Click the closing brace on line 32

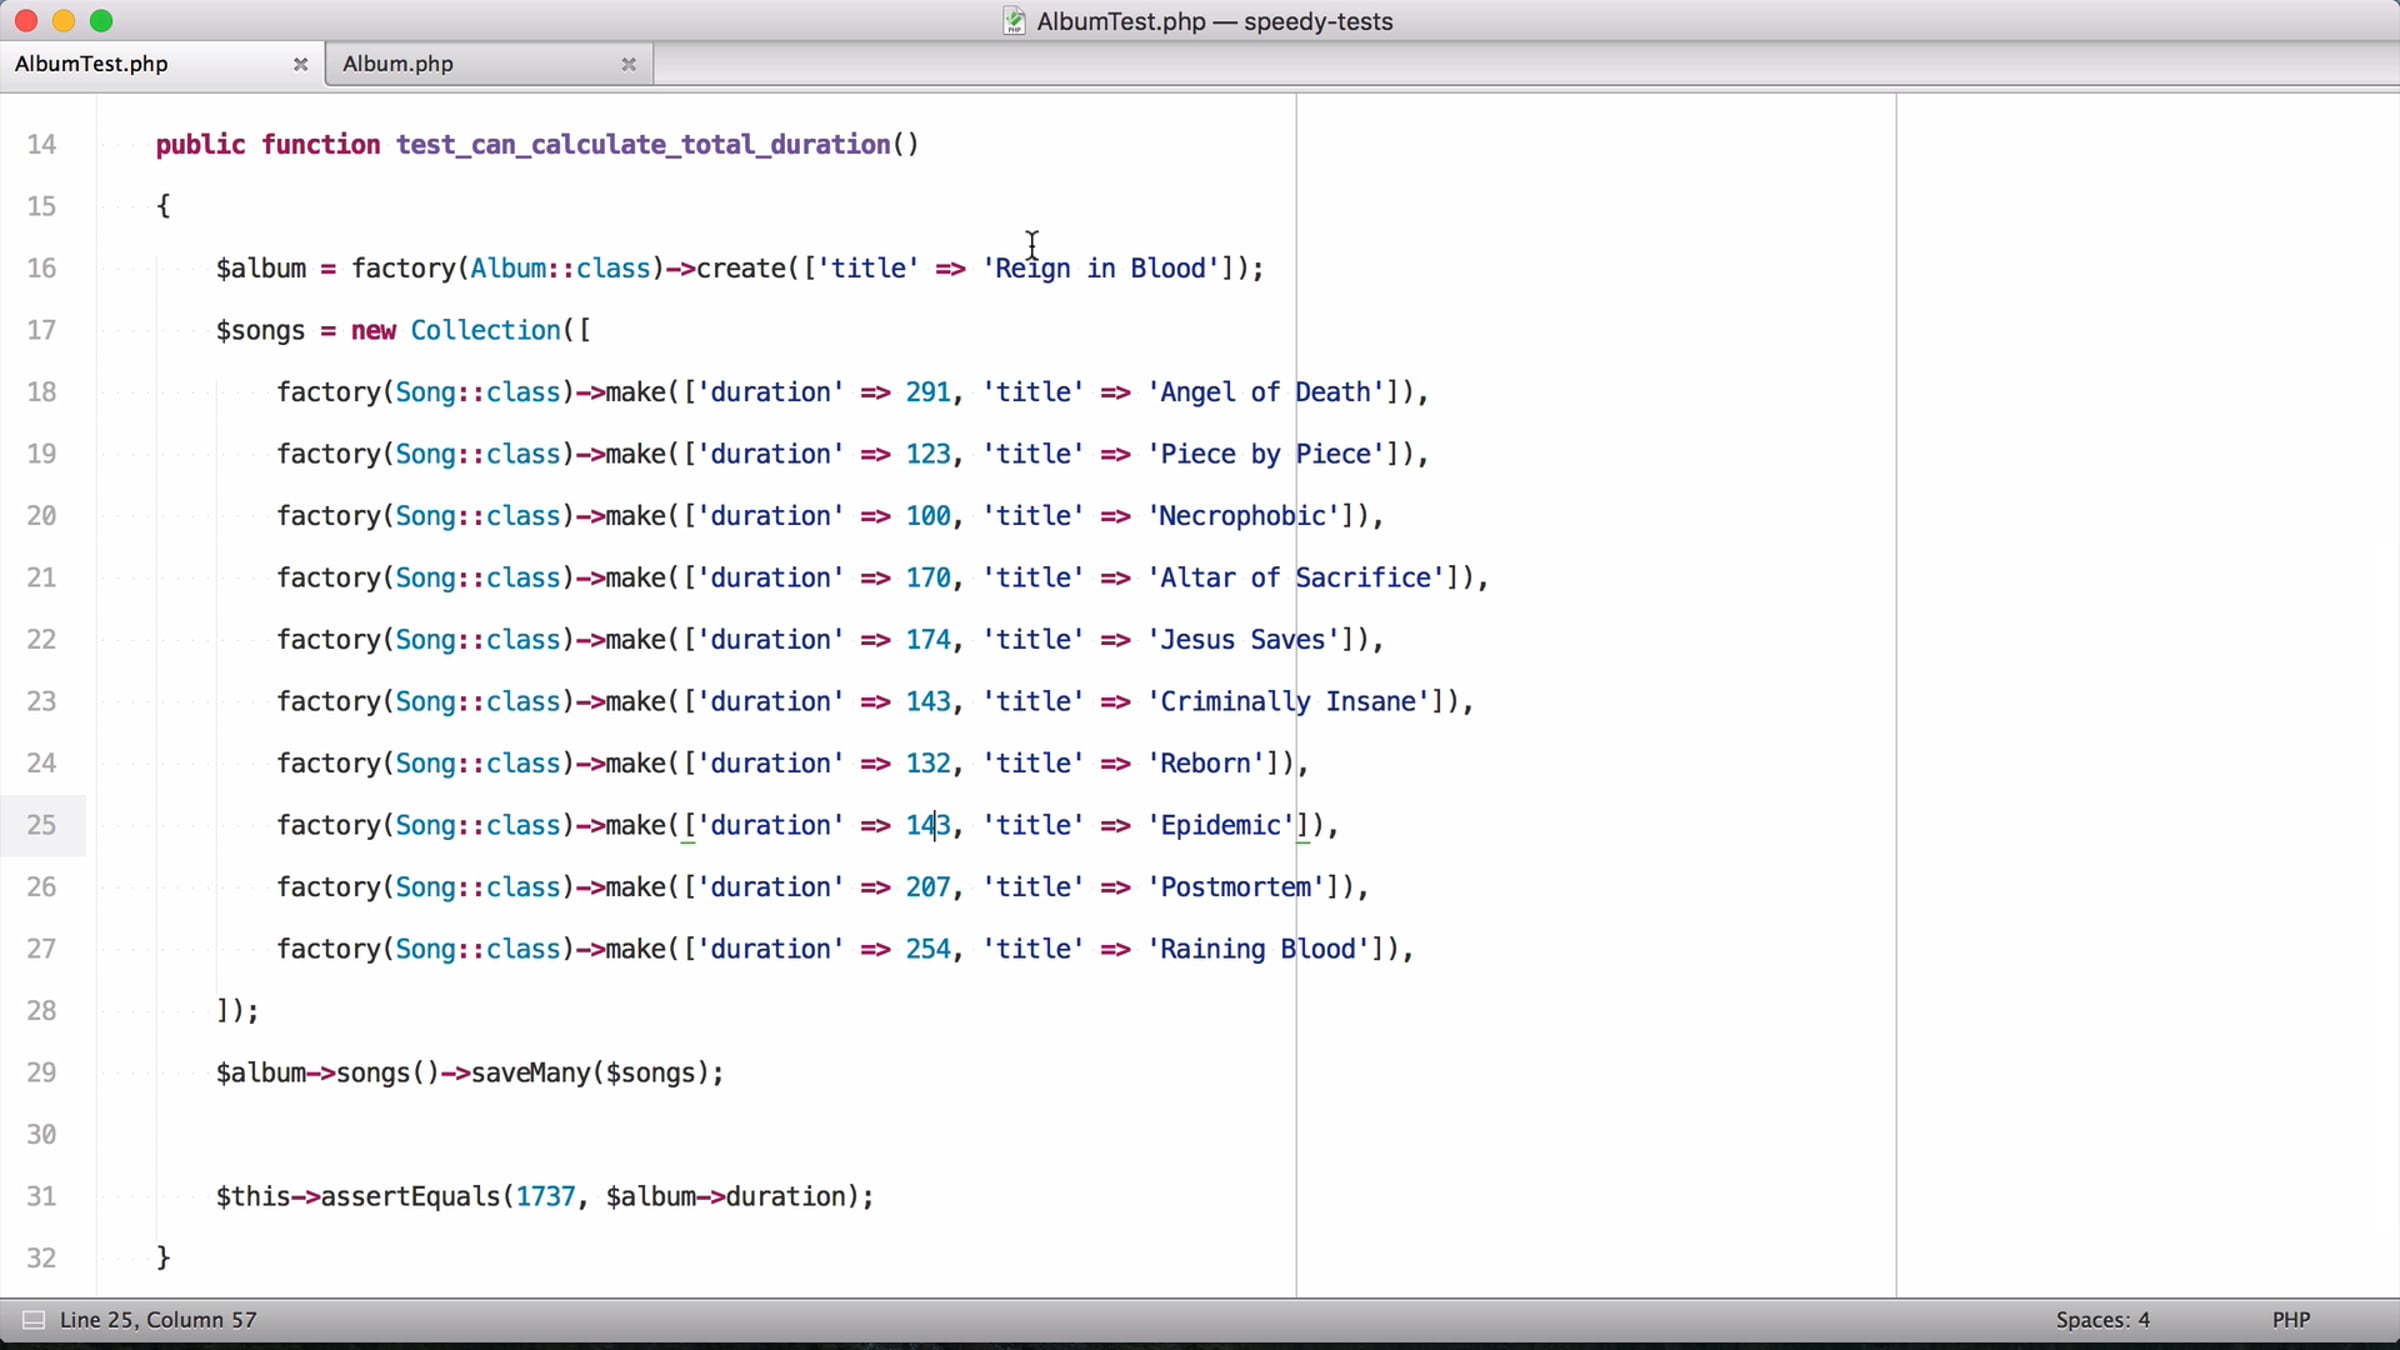coord(163,1257)
